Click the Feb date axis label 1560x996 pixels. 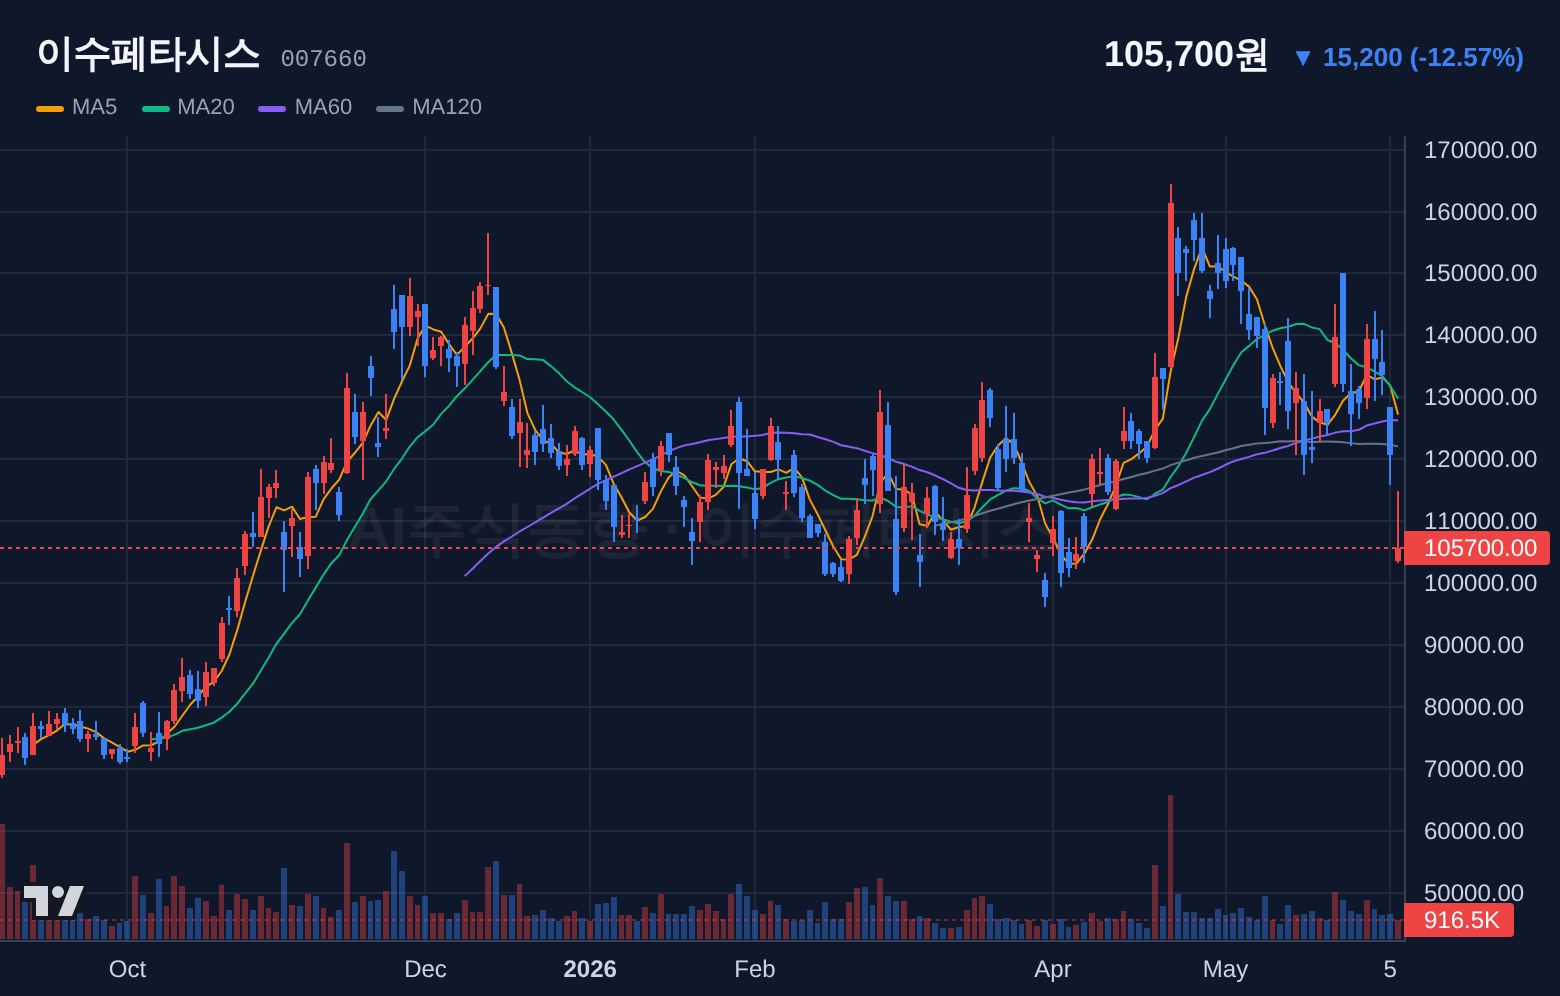tap(755, 969)
